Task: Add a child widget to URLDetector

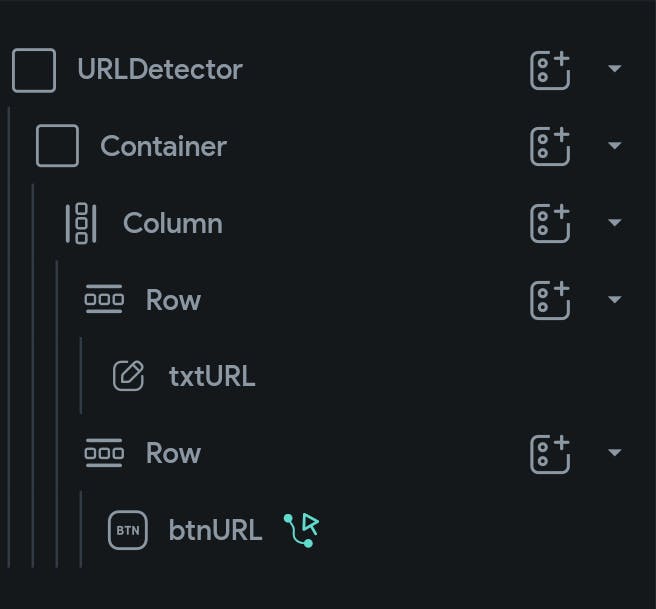Action: click(550, 70)
